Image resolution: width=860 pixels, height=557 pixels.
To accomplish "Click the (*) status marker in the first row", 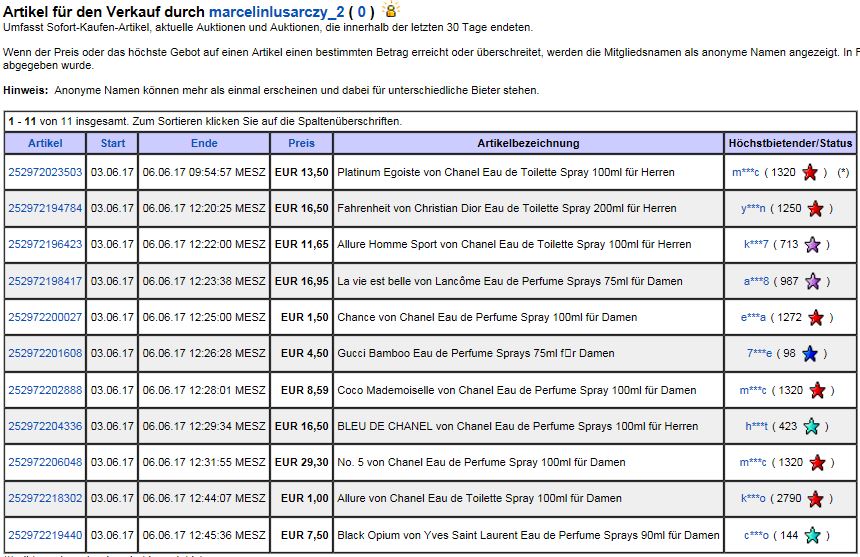I will pyautogui.click(x=843, y=173).
